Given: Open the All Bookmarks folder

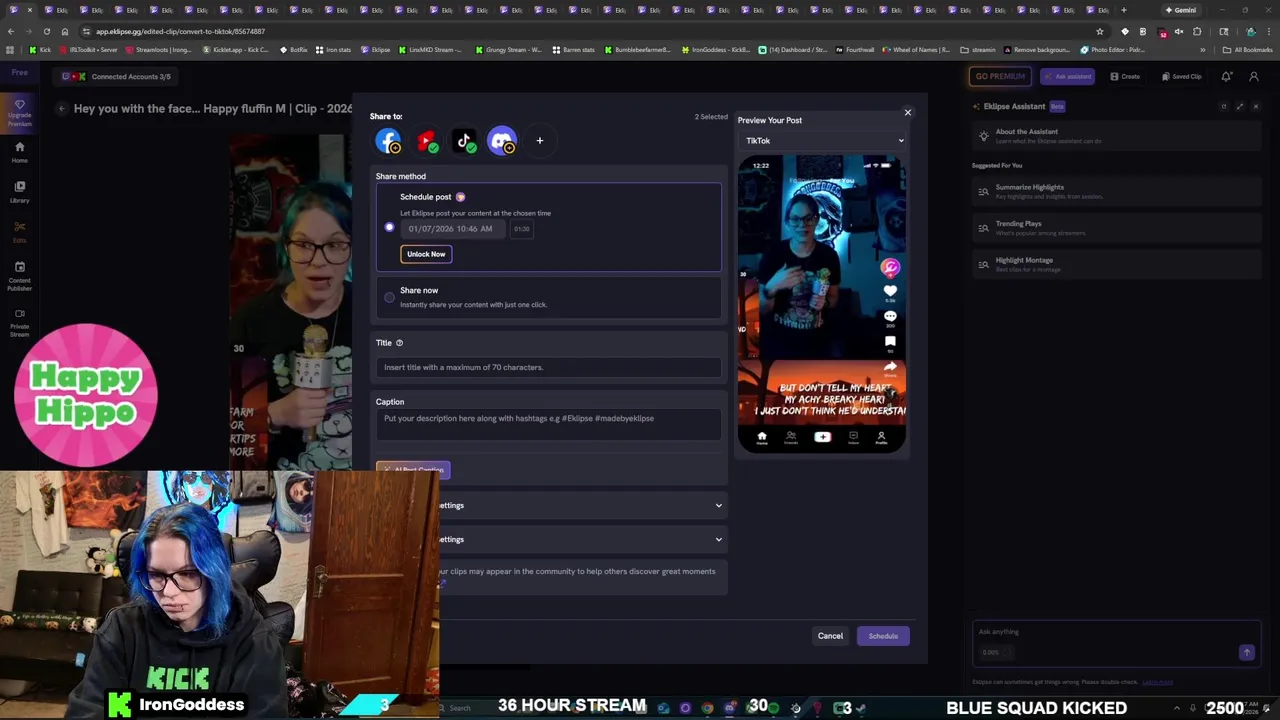Looking at the screenshot, I should click(1248, 49).
